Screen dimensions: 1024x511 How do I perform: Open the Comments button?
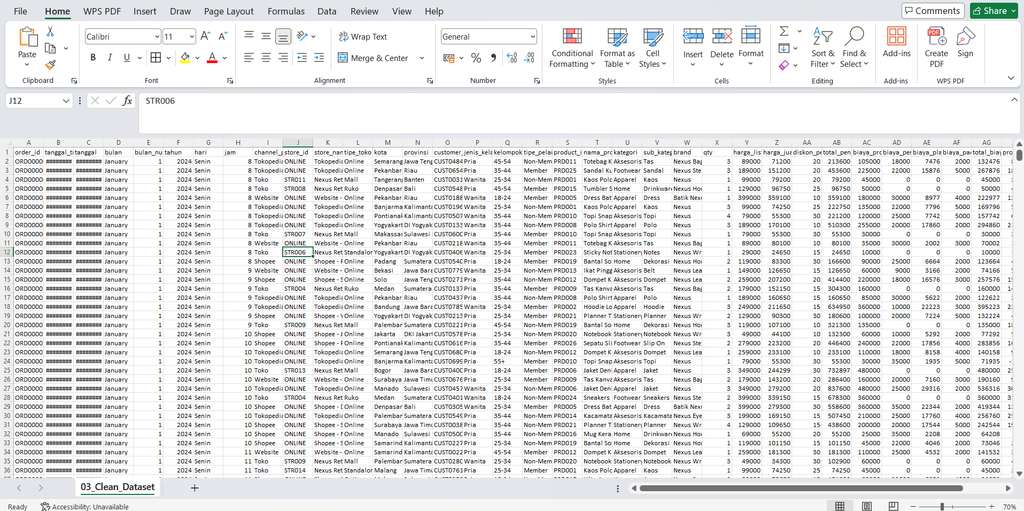click(x=931, y=10)
